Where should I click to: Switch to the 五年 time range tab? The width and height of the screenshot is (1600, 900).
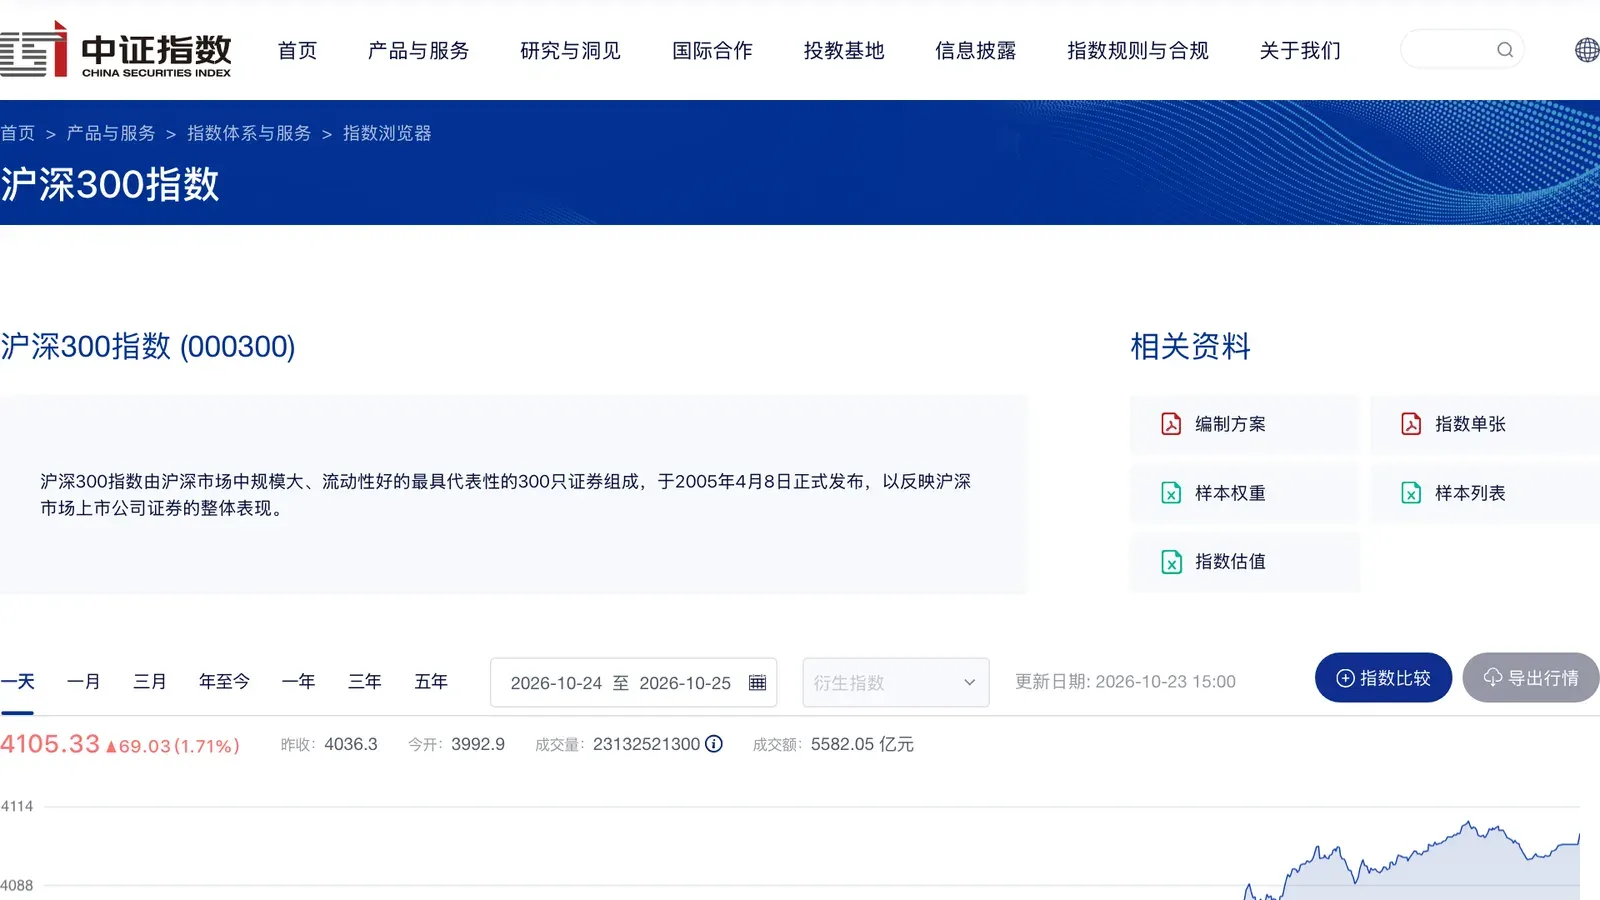point(431,681)
